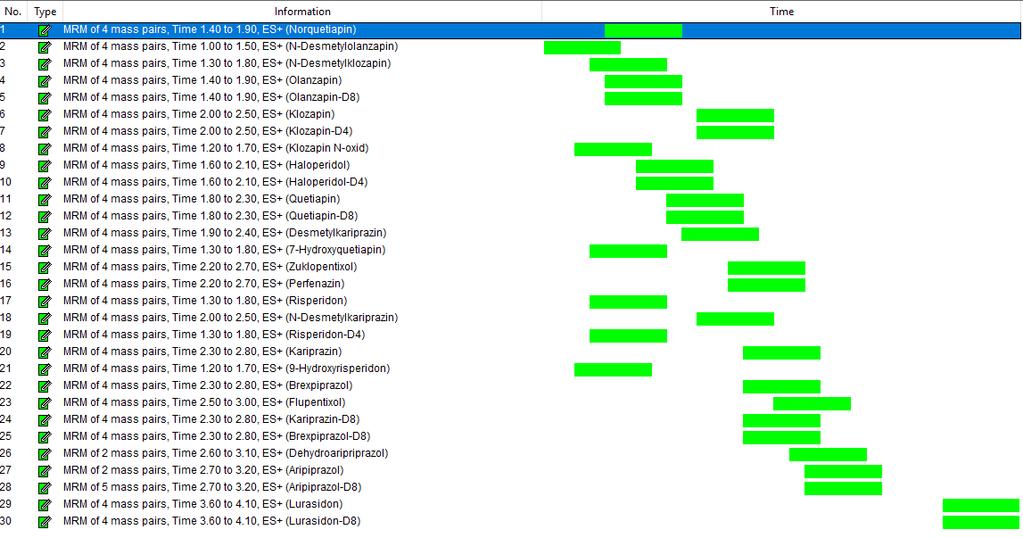Select the time bar for Aripiprazol-D8

click(843, 488)
